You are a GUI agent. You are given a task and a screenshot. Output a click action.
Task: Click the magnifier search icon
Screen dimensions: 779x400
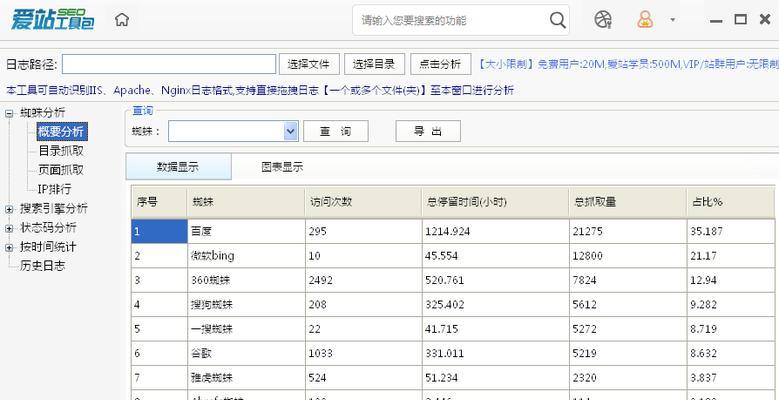pos(557,20)
